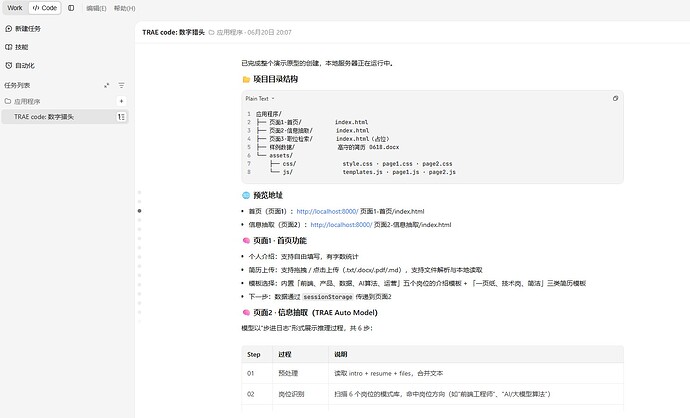The height and width of the screenshot is (418, 690).
Task: Click the 简历上传 bullet line
Action: coord(365,270)
